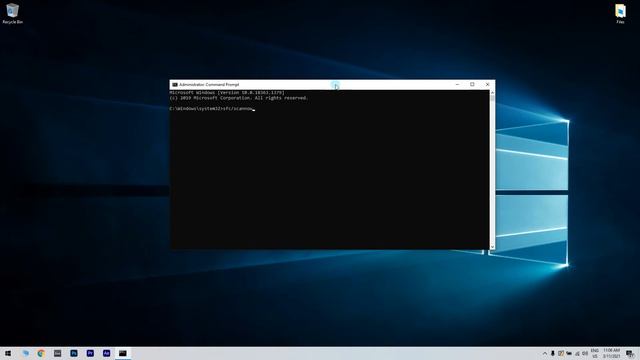Click the Microsoft Windows version line
Viewport: 640px width, 360px height.
(x=227, y=93)
